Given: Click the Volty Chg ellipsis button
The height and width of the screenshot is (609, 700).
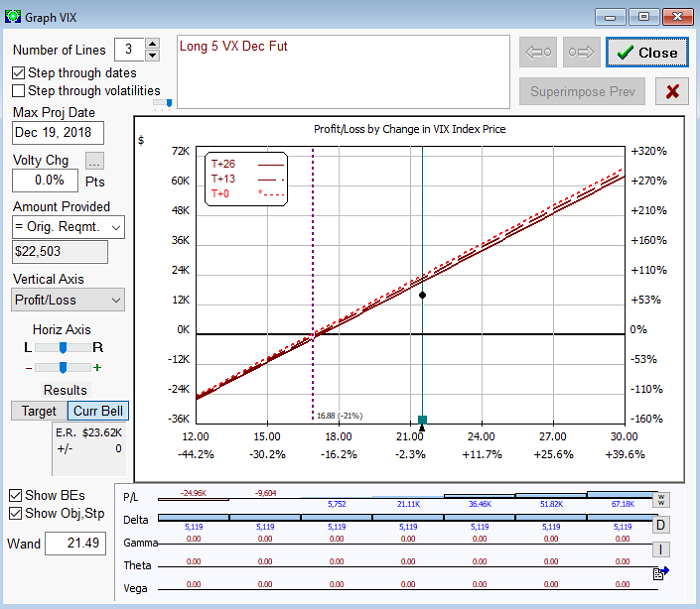Looking at the screenshot, I should point(94,161).
